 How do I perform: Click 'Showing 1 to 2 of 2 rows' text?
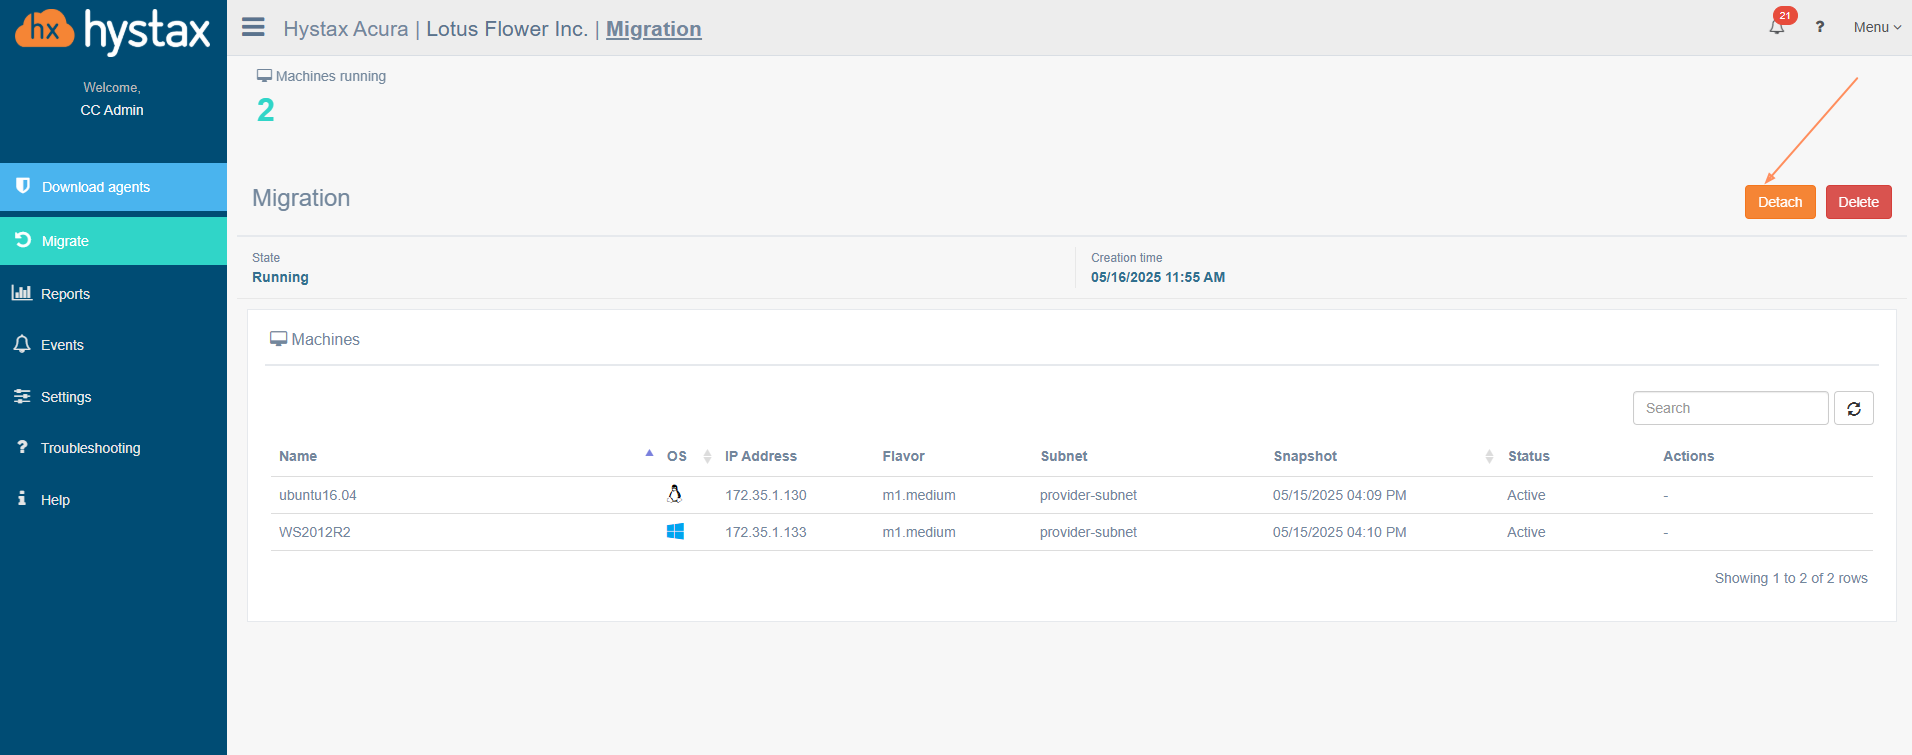[x=1791, y=578]
